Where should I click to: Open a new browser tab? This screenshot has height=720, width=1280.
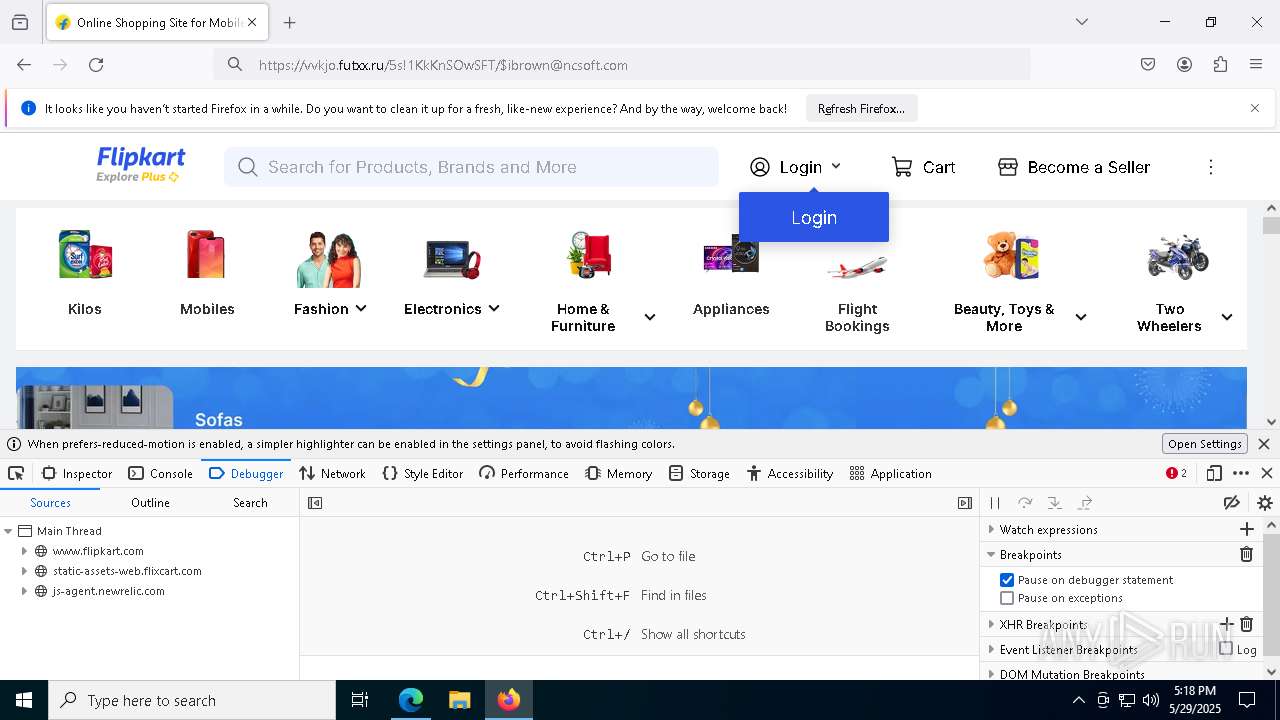coord(290,22)
